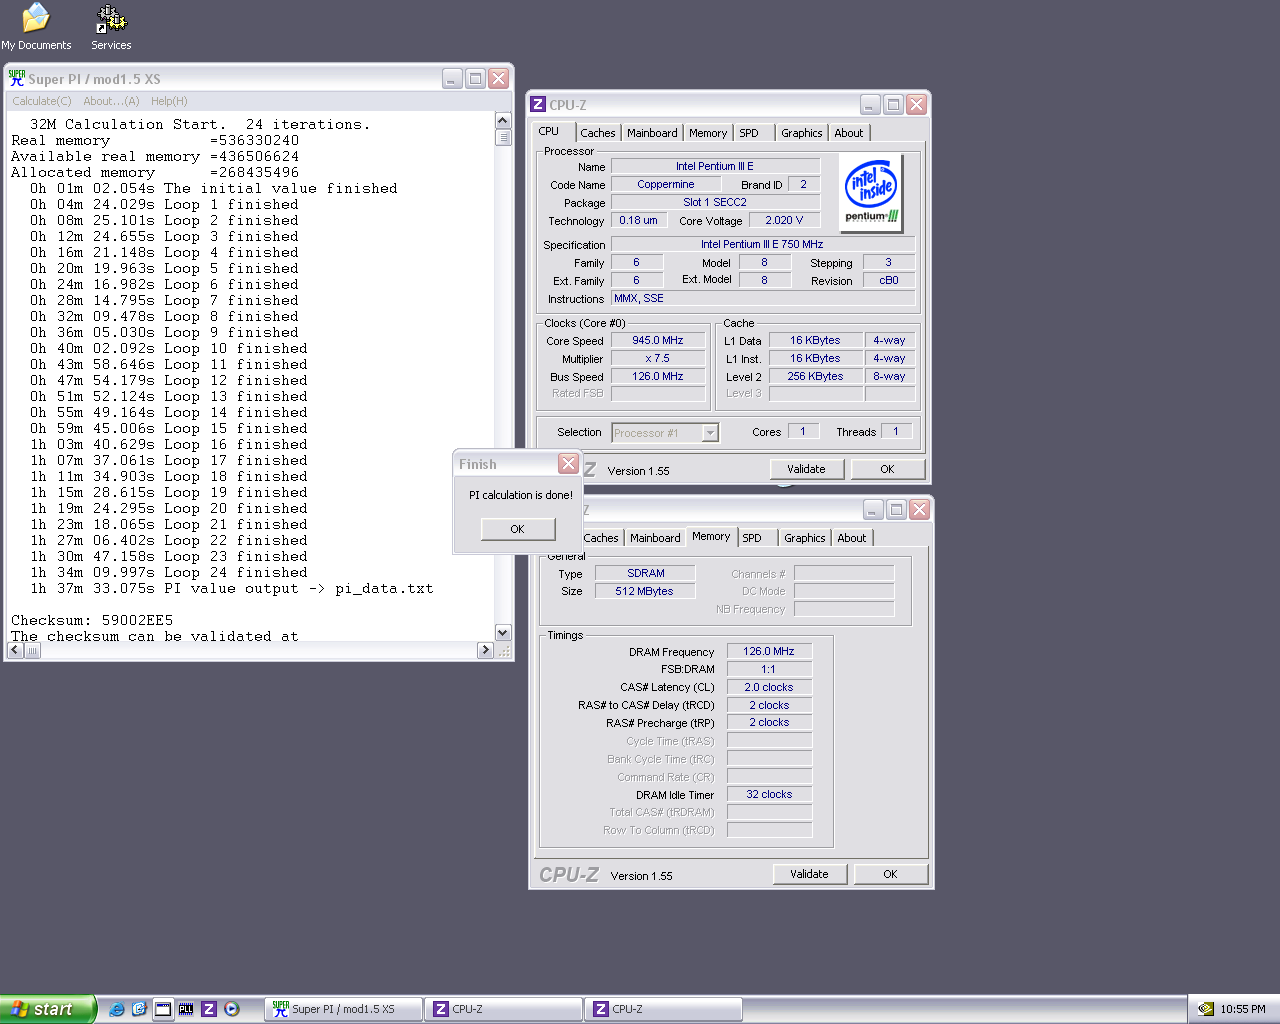This screenshot has width=1280, height=1024.
Task: Click the Super PI horizontal scroll right arrow
Action: pos(485,650)
